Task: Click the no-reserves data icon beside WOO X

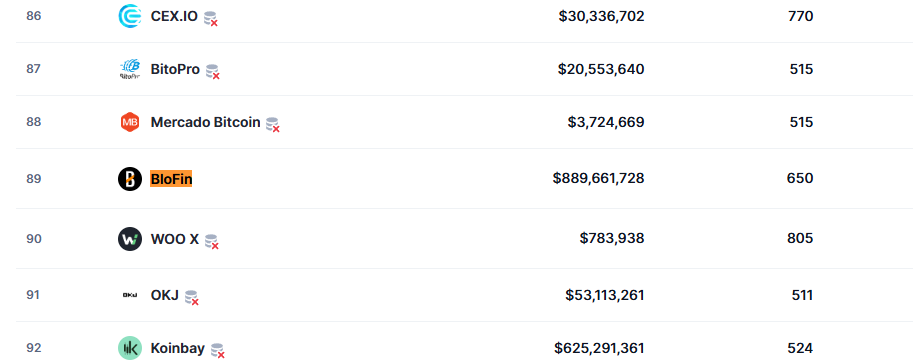Action: [211, 242]
